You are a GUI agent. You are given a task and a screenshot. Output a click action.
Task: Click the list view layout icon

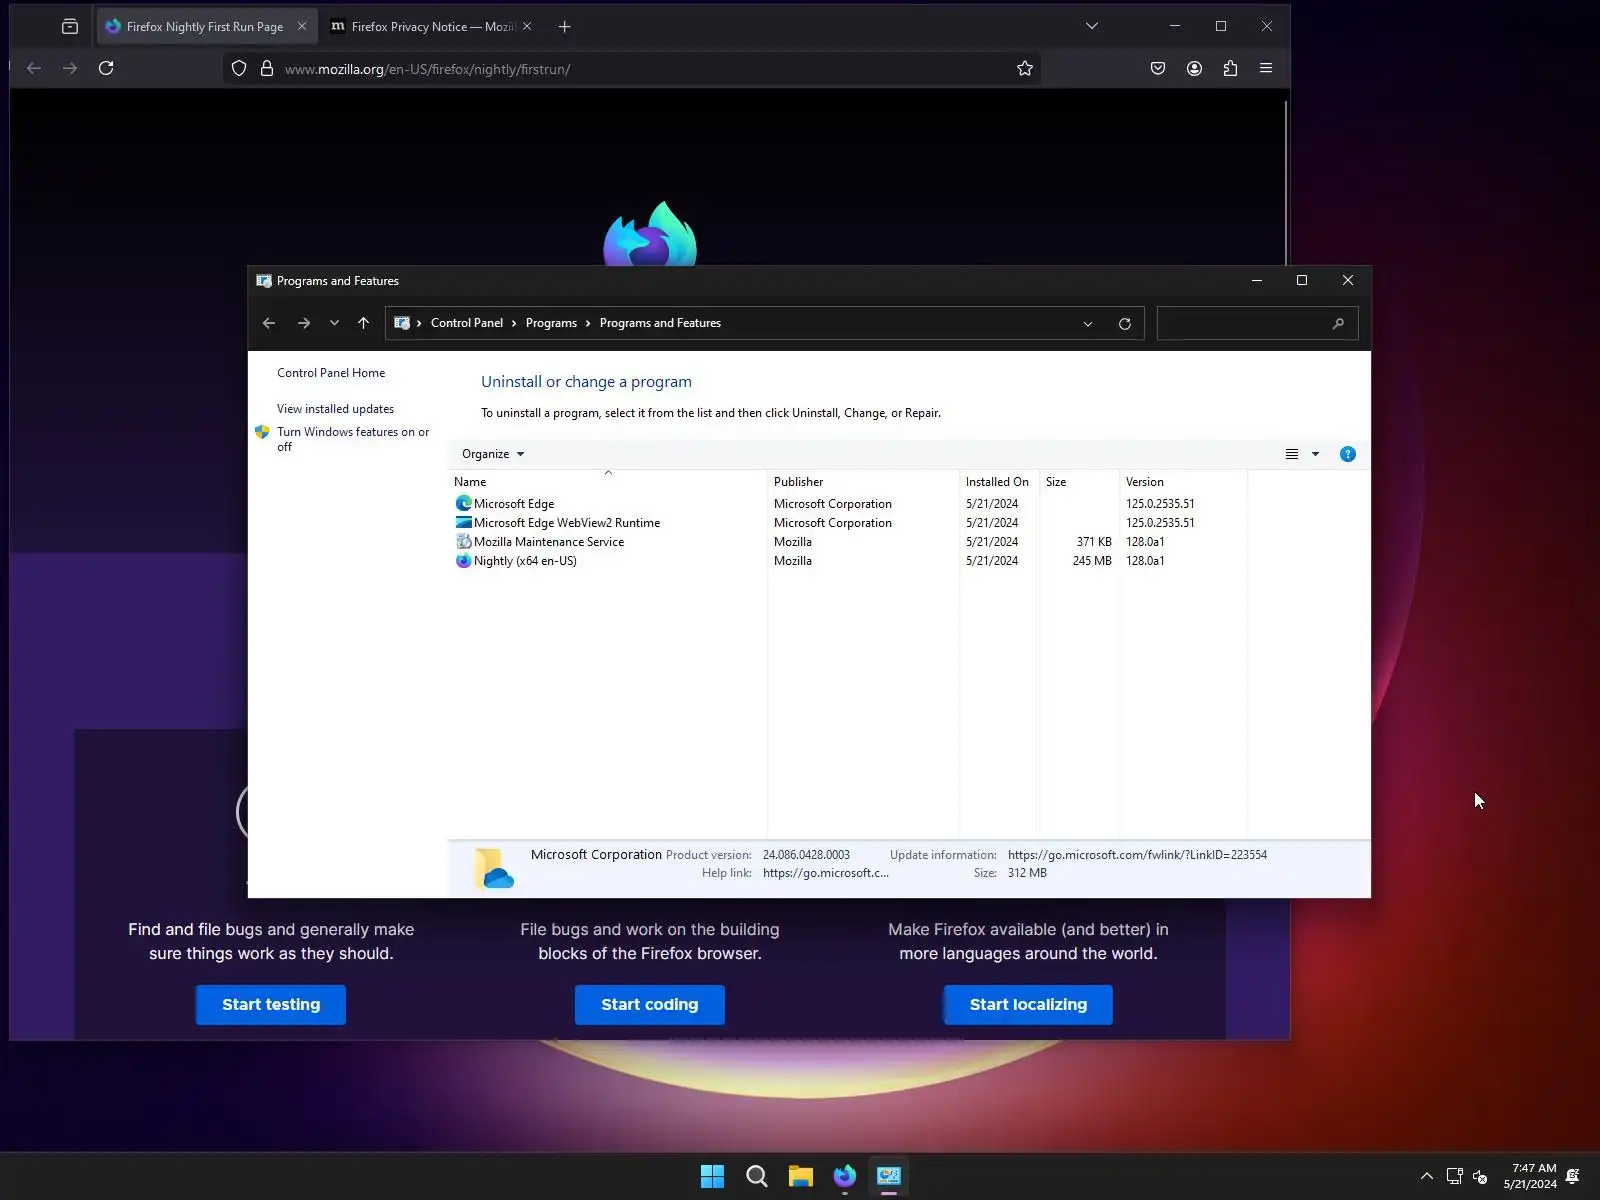[1292, 454]
